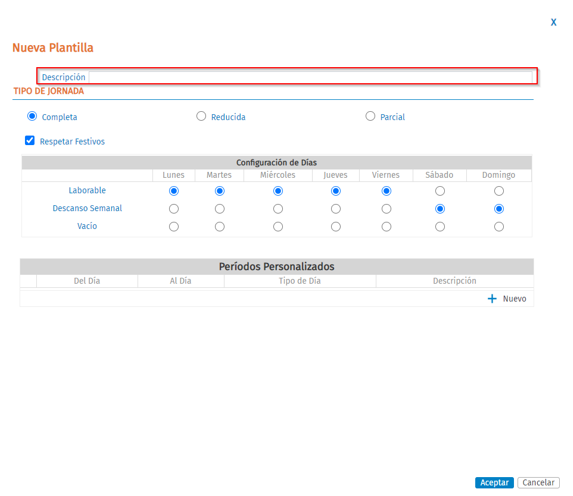Confirm with the Aceptar button
This screenshot has height=496, width=573.
[494, 482]
